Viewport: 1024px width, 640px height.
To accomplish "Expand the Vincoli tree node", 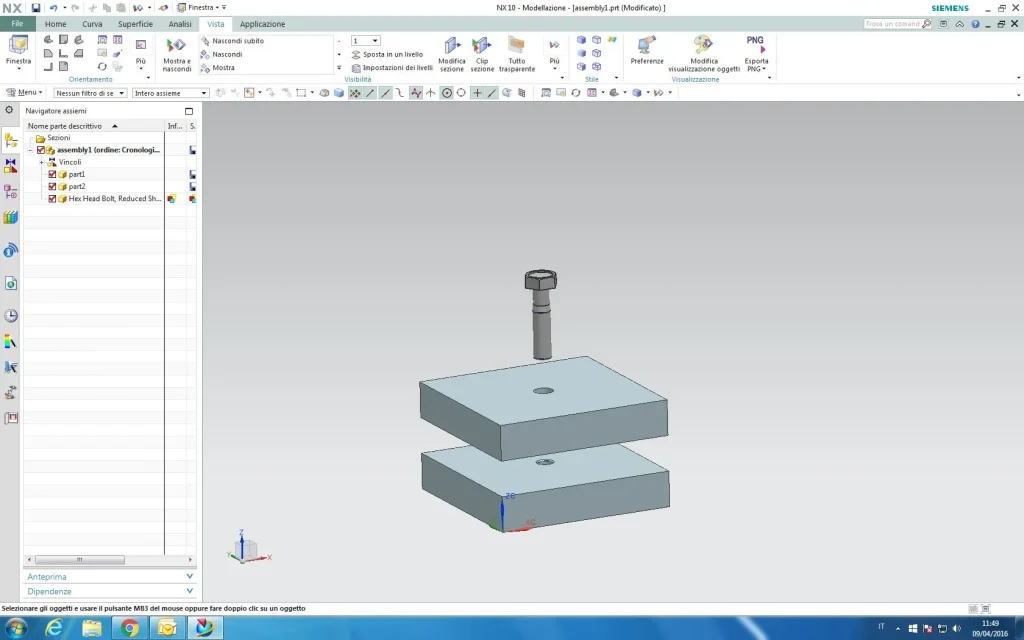I will tap(42, 162).
